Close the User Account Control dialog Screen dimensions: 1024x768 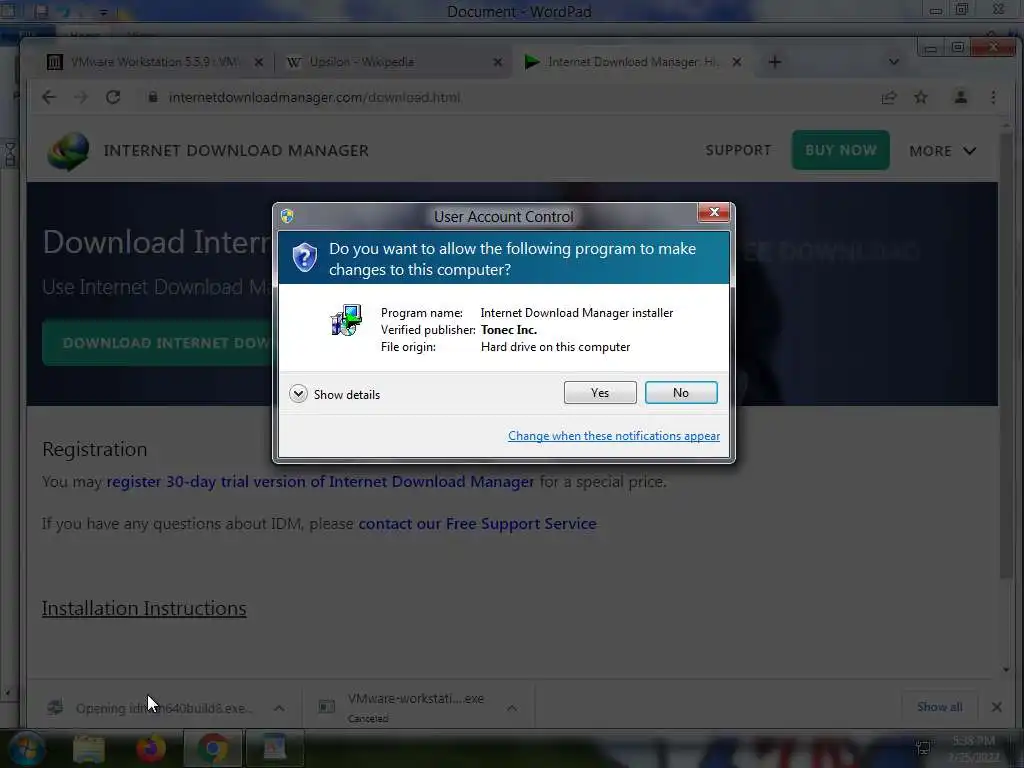pos(714,212)
